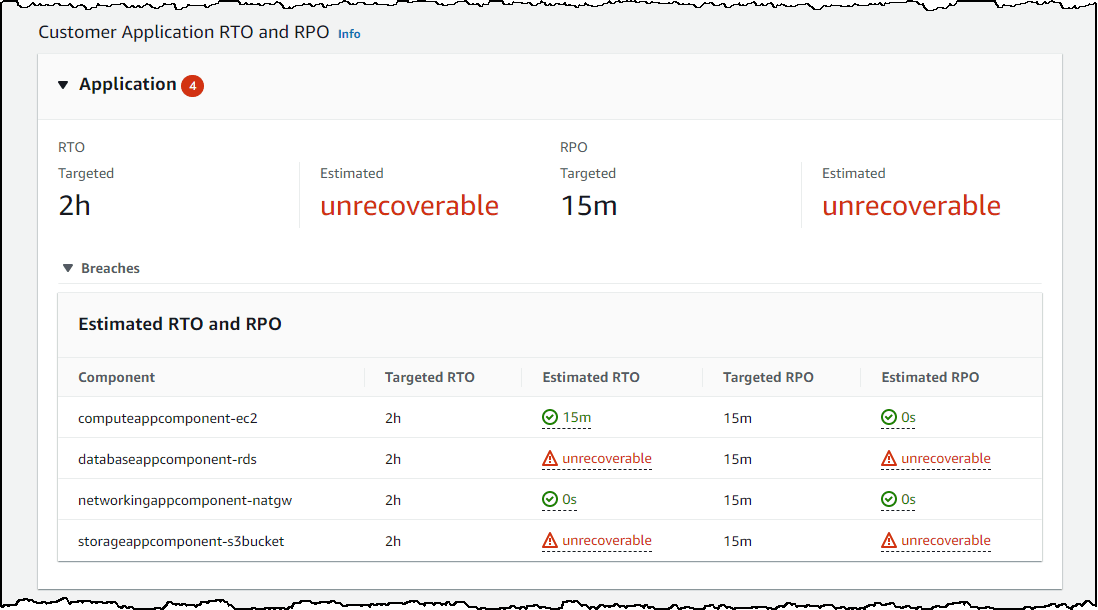This screenshot has height=610, width=1098.
Task: Click the warning icon for databaseappcomponent-rds Estimated RPO
Action: click(x=889, y=459)
